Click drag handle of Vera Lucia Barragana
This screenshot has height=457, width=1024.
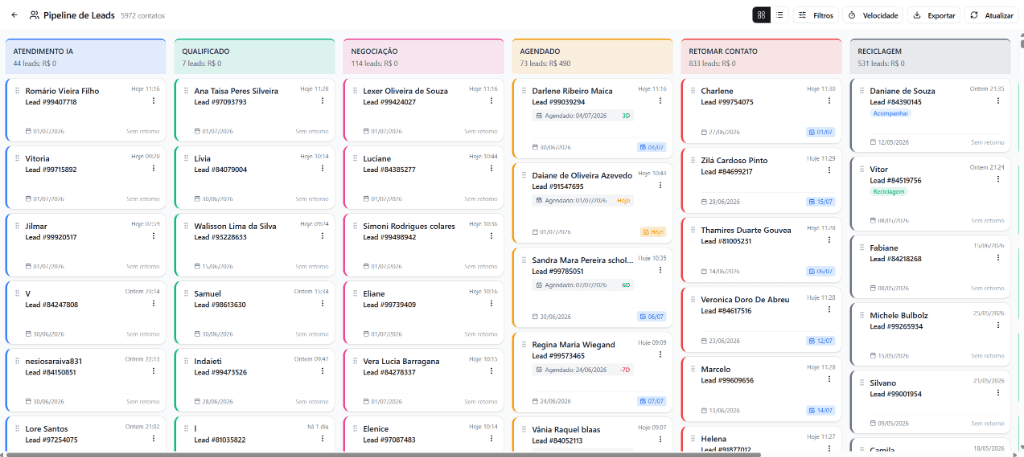tap(355, 361)
